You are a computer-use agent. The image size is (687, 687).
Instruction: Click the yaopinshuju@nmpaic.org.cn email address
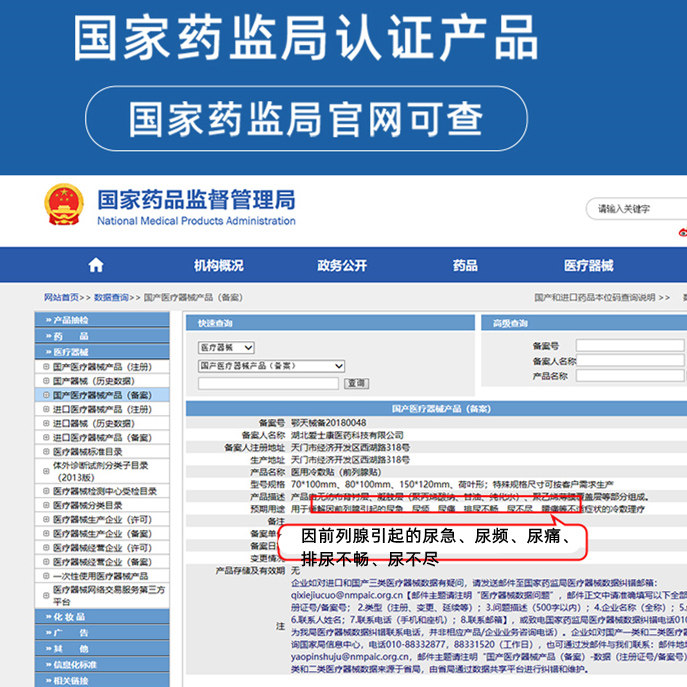[x=351, y=656]
